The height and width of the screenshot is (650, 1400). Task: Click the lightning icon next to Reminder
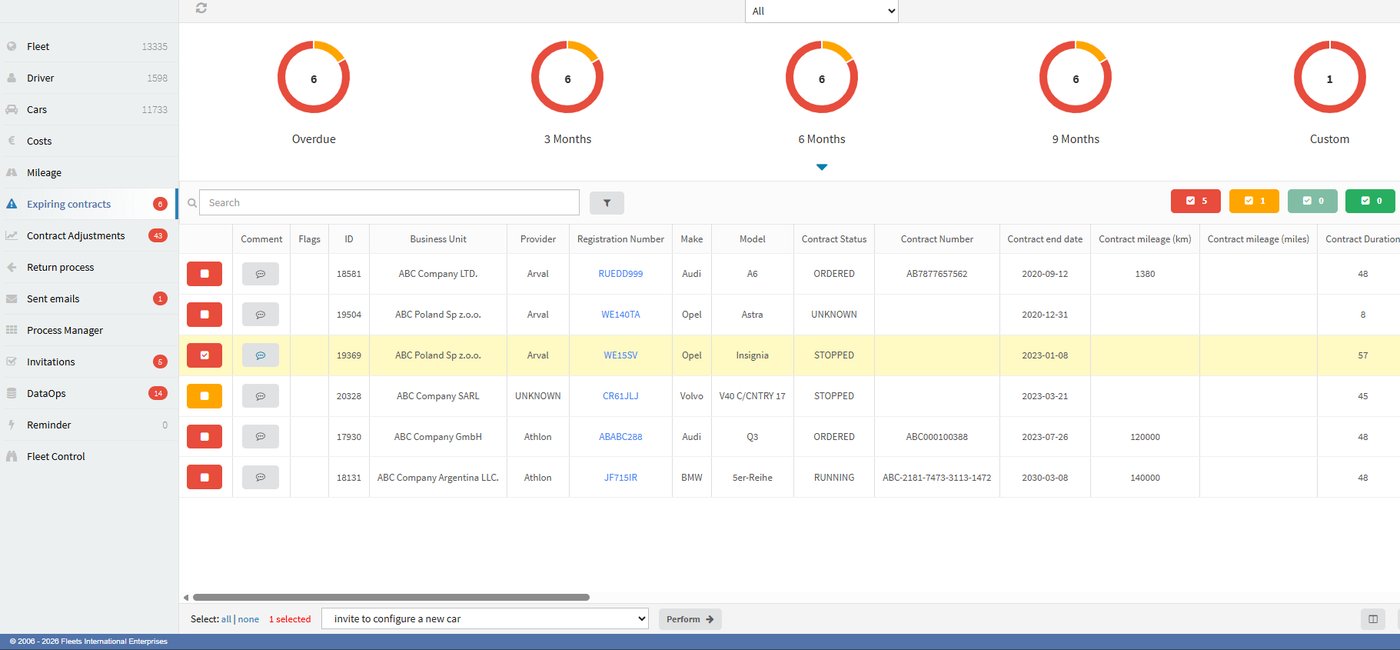(11, 425)
